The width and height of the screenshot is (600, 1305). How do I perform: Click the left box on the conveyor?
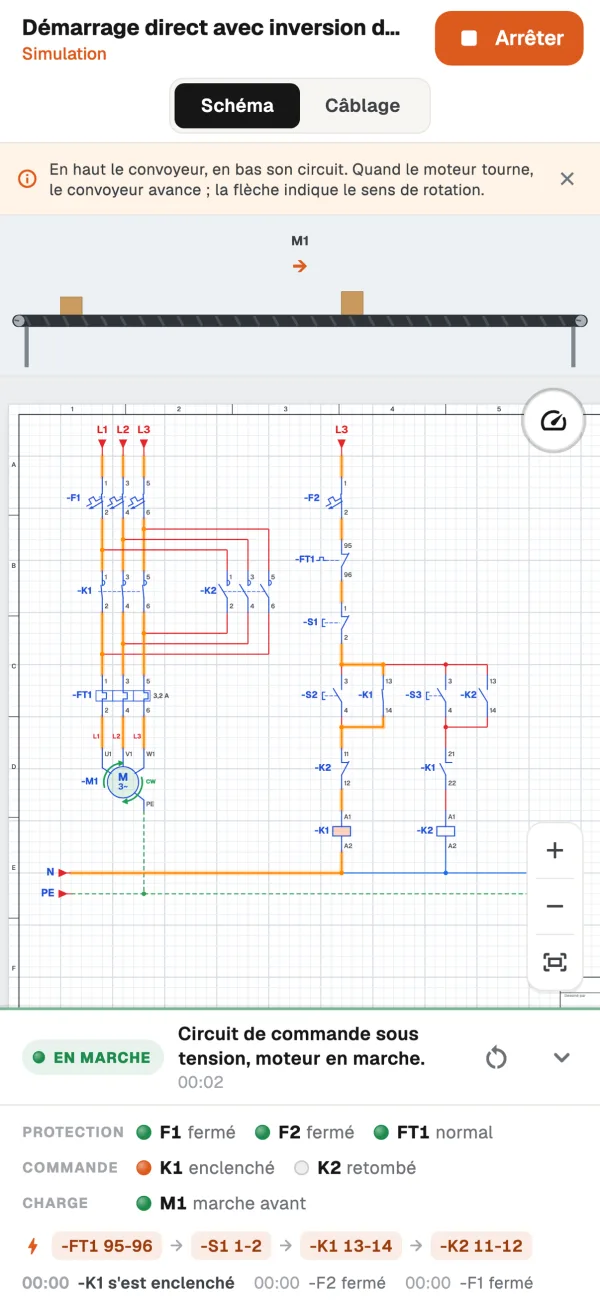point(71,306)
